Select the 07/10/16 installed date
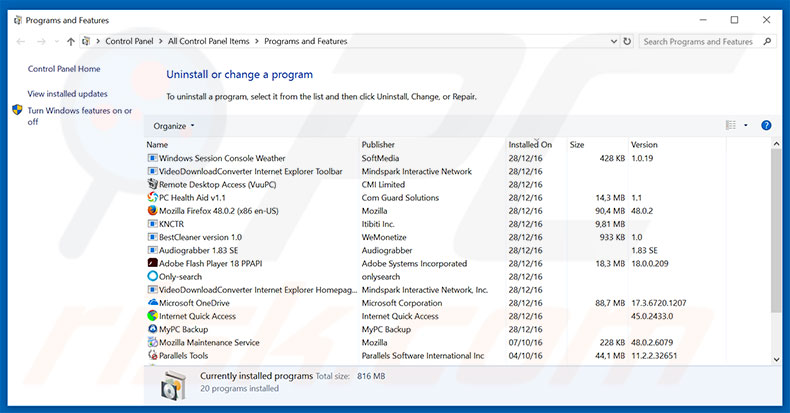This screenshot has height=413, width=790. 525,342
